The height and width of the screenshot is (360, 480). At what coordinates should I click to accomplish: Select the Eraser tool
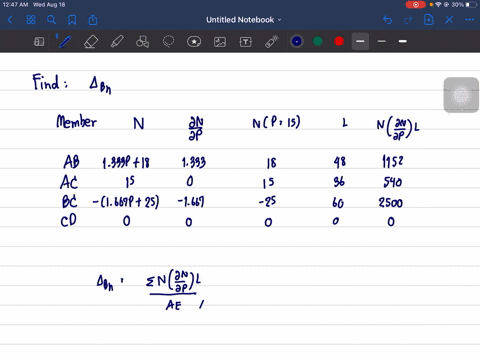91,42
